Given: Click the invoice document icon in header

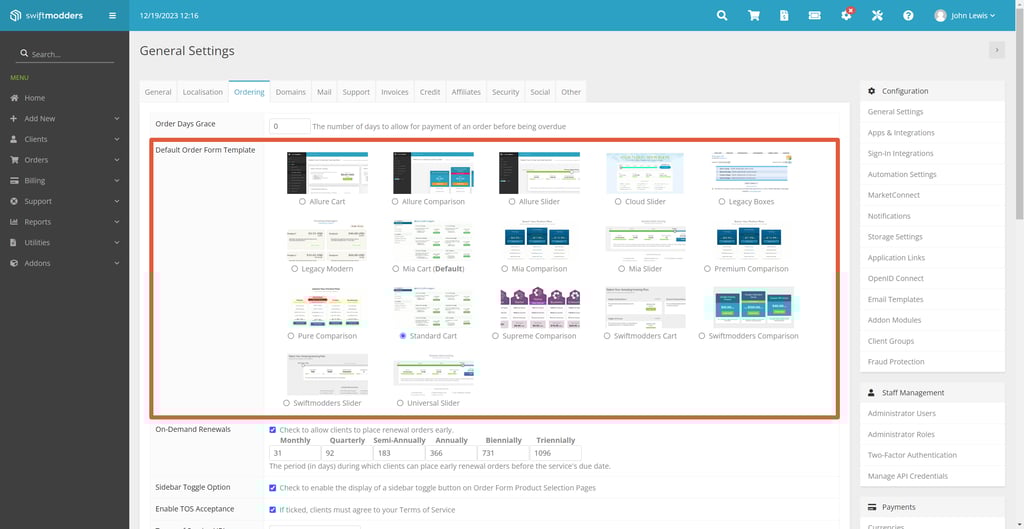Looking at the screenshot, I should pyautogui.click(x=784, y=16).
